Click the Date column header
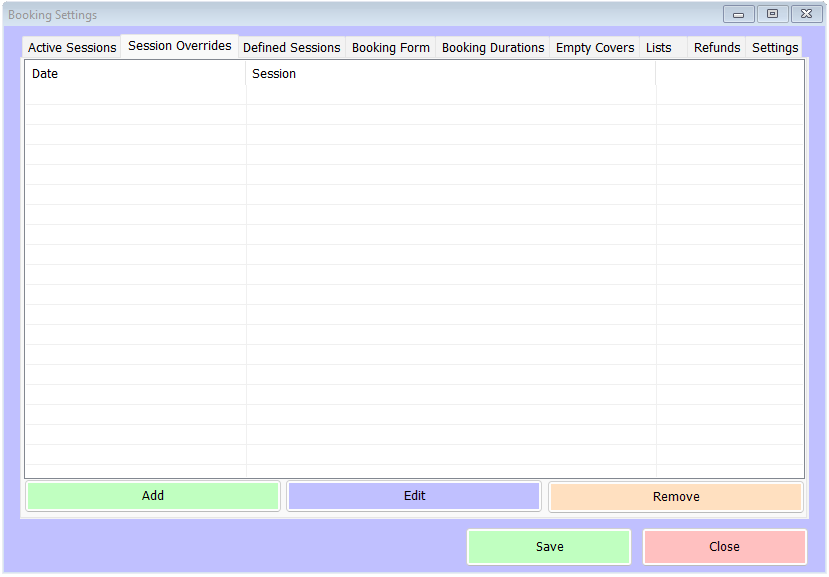The height and width of the screenshot is (577, 829). (135, 74)
